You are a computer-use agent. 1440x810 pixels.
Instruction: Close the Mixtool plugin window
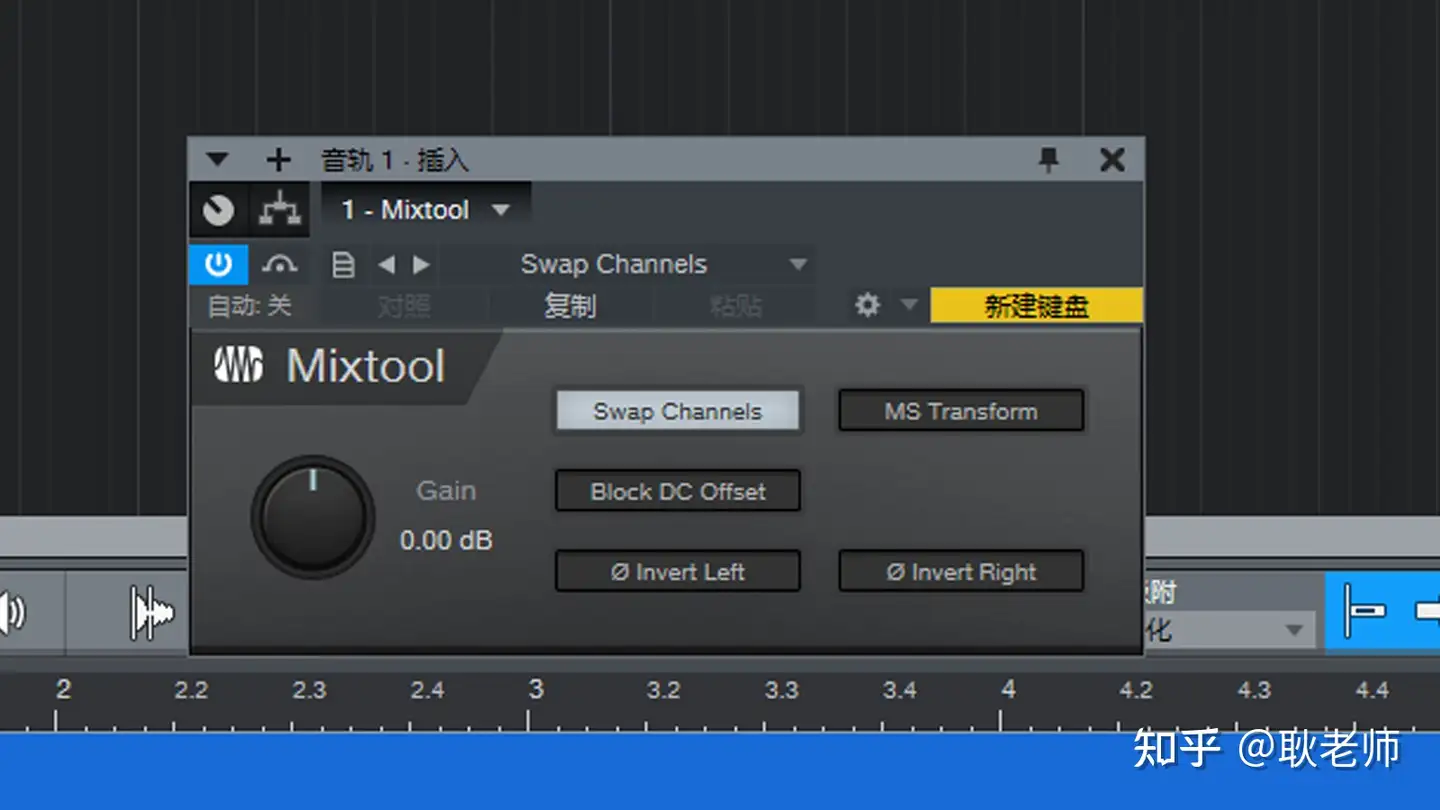[x=1112, y=160]
